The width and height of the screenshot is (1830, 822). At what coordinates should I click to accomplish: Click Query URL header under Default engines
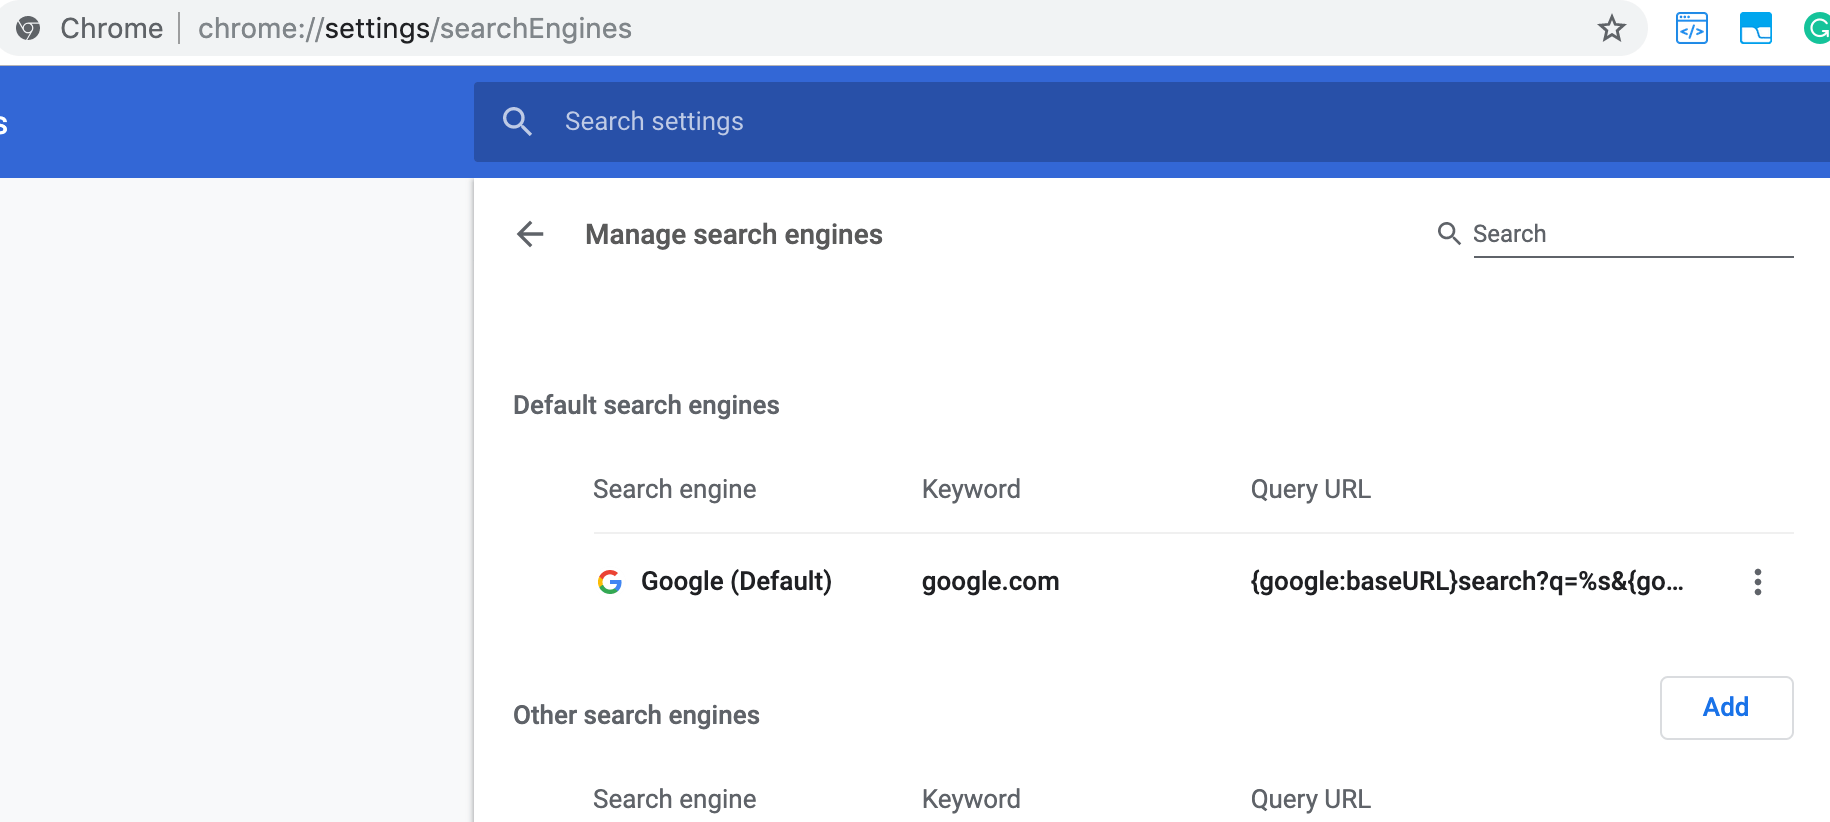coord(1310,489)
